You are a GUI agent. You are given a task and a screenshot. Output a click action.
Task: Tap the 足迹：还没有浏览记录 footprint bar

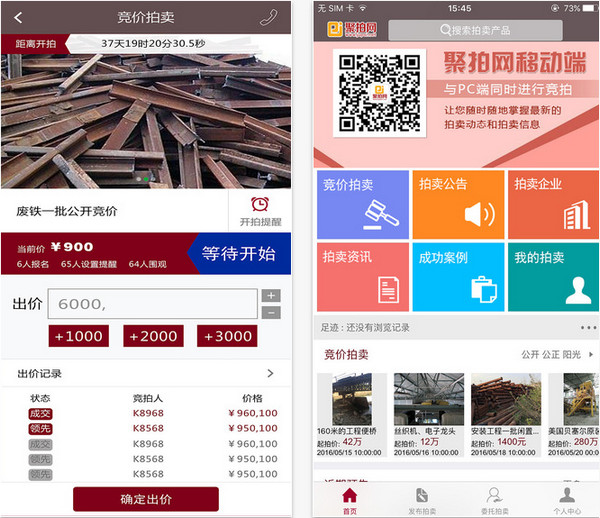456,327
